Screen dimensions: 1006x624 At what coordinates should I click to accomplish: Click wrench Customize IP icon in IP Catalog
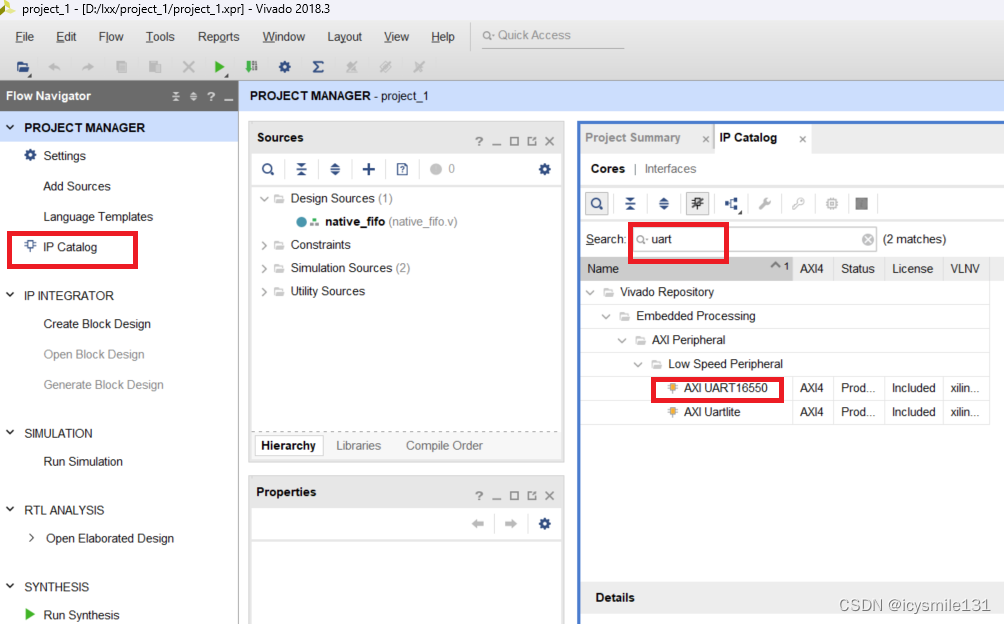click(x=765, y=204)
